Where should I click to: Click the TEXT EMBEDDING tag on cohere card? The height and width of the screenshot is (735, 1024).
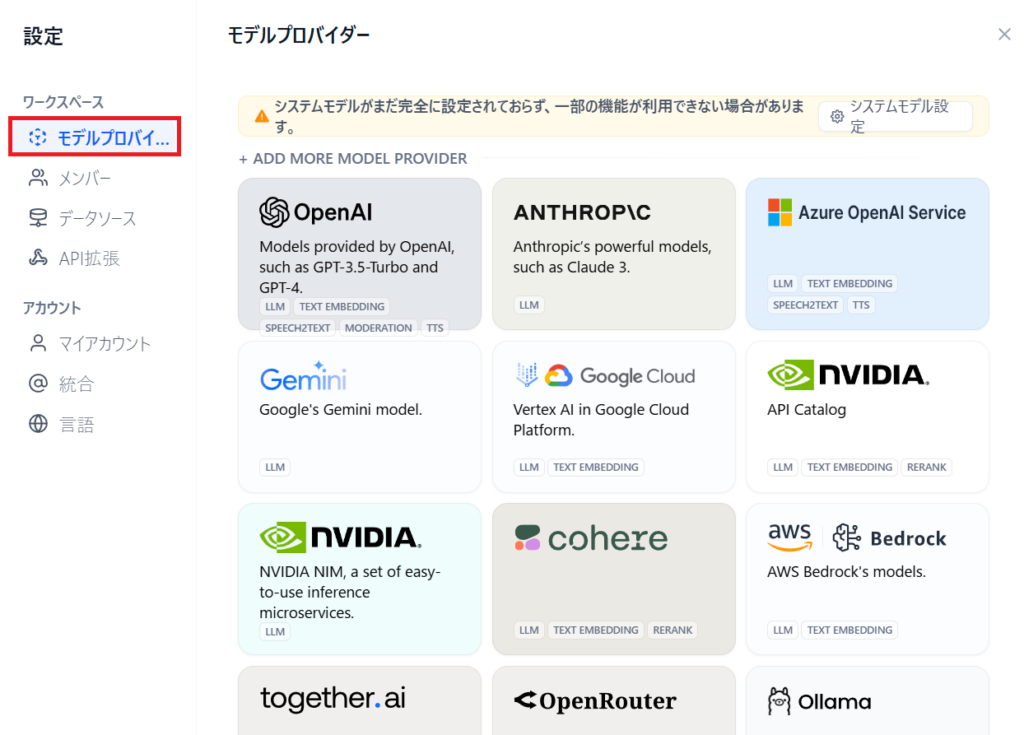(x=596, y=630)
